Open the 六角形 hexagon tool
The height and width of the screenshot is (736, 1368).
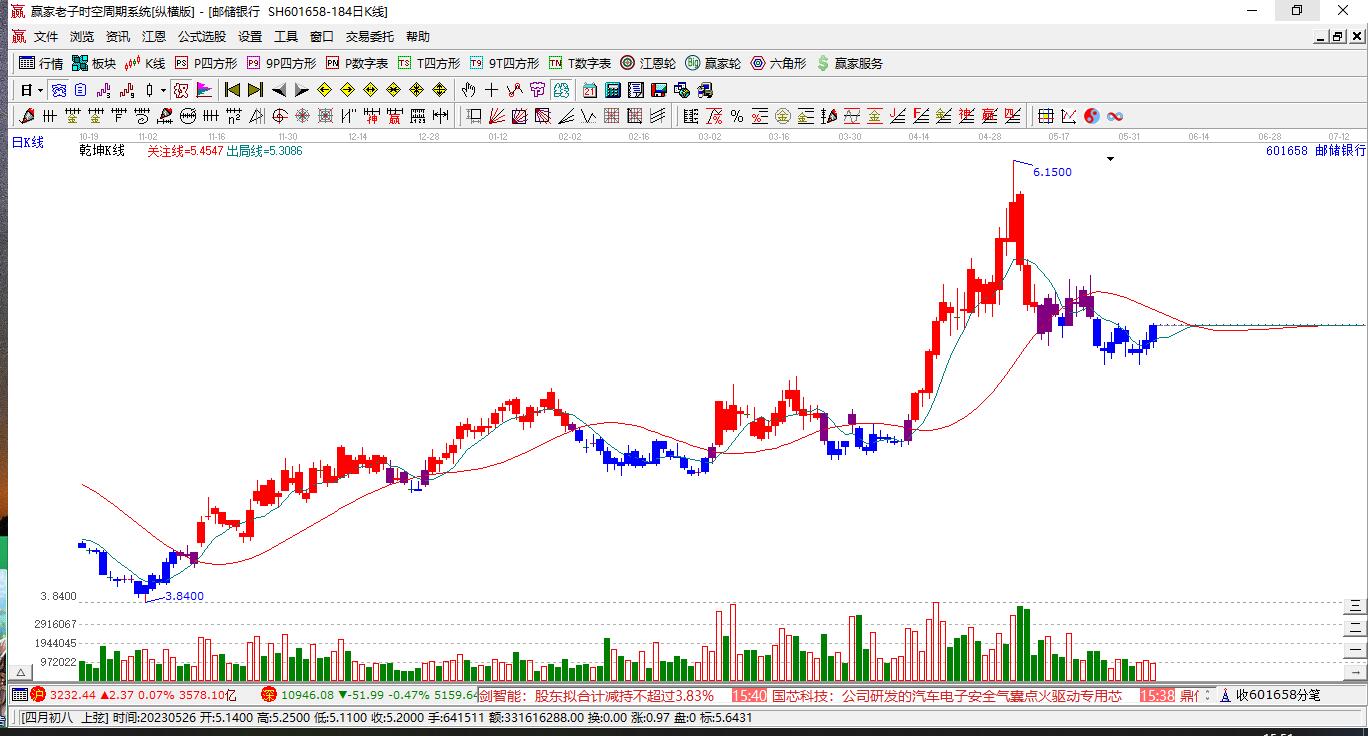click(778, 63)
